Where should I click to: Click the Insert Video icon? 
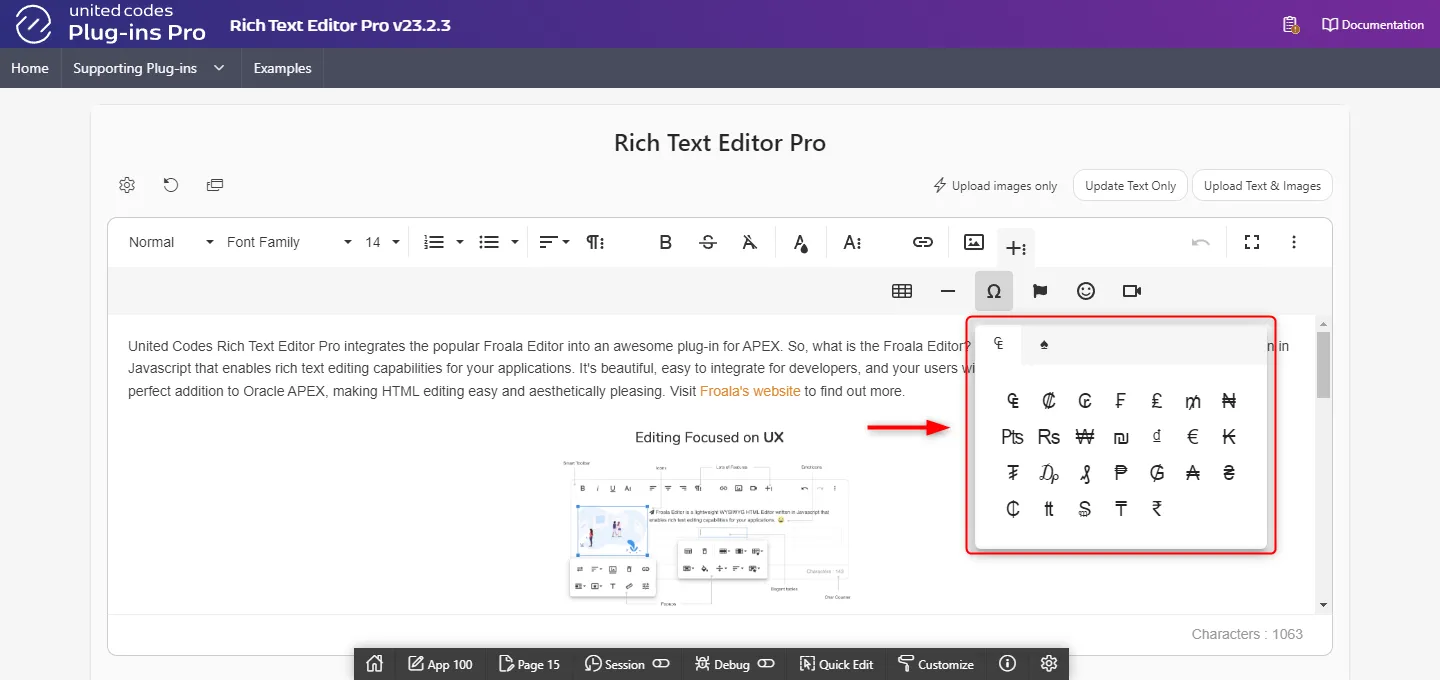pyautogui.click(x=1131, y=291)
